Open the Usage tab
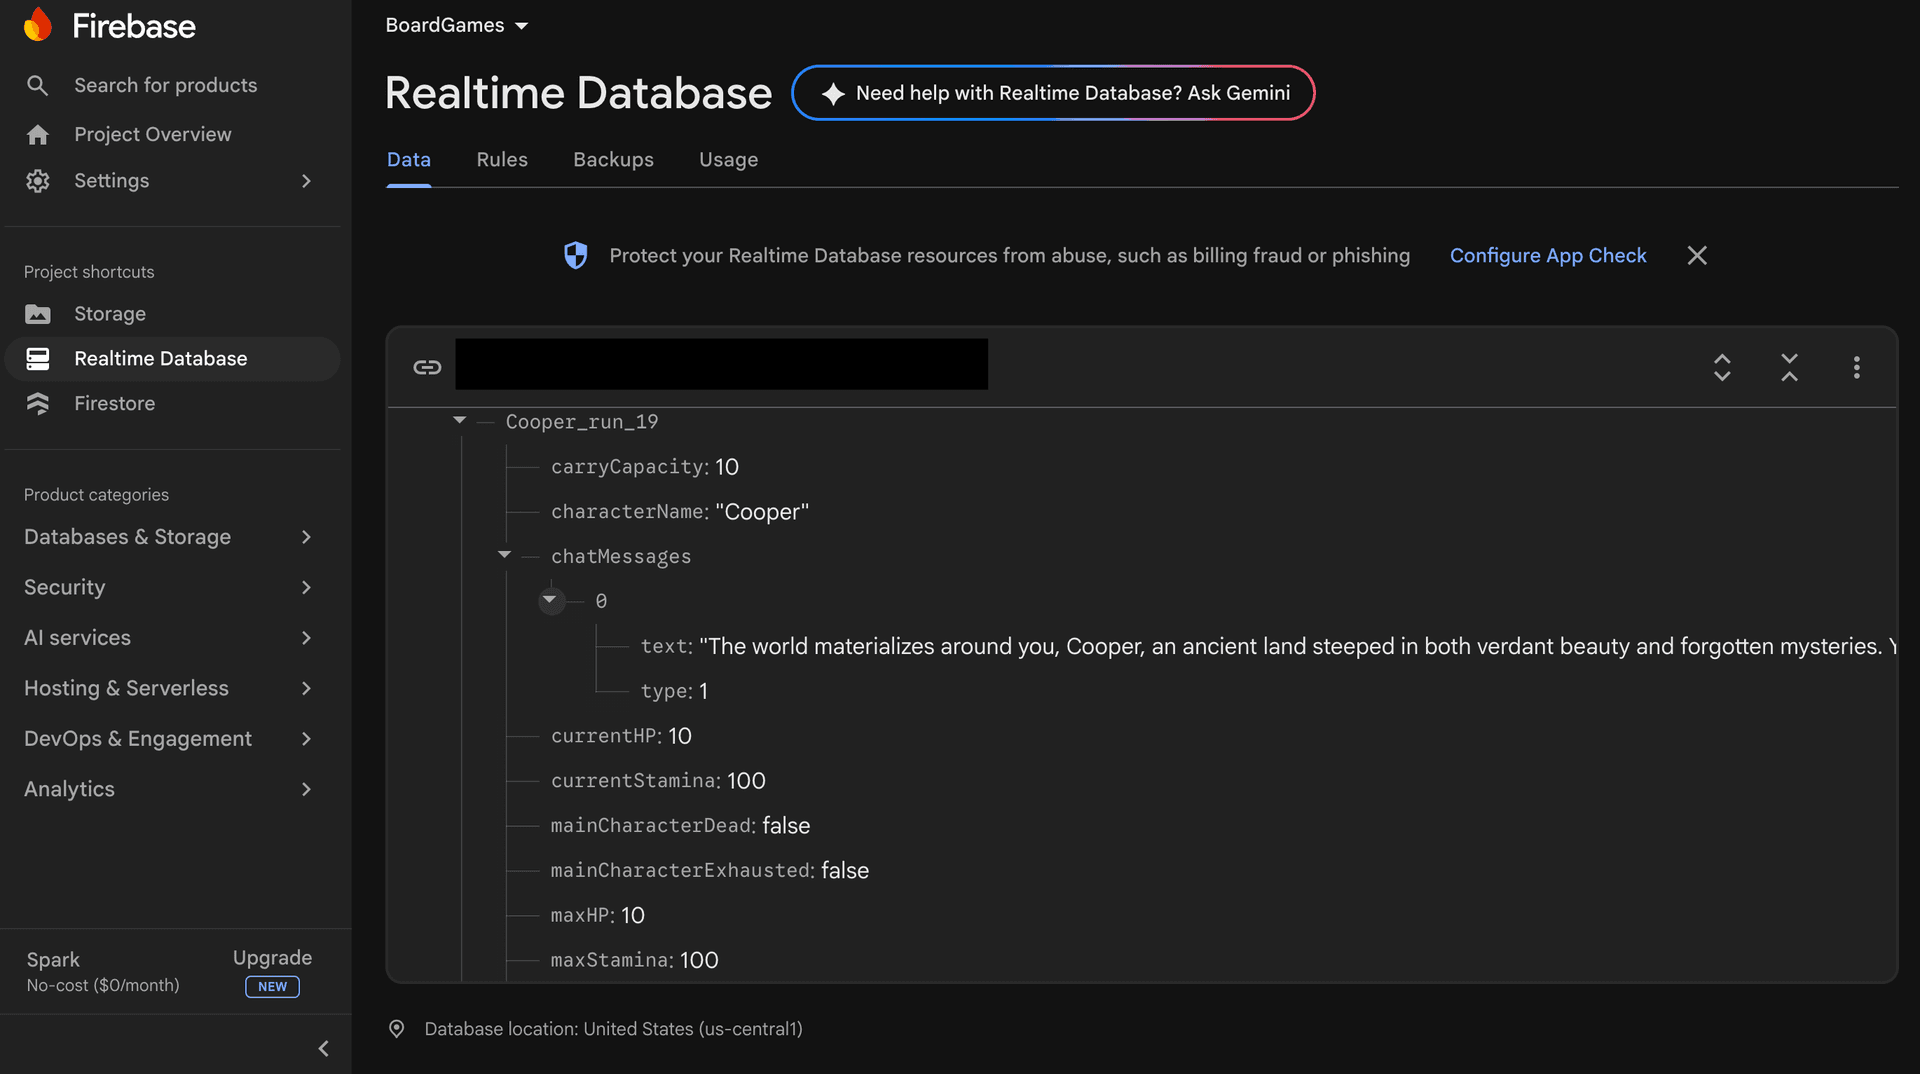Screen dimensions: 1920x1074 pyautogui.click(x=728, y=160)
